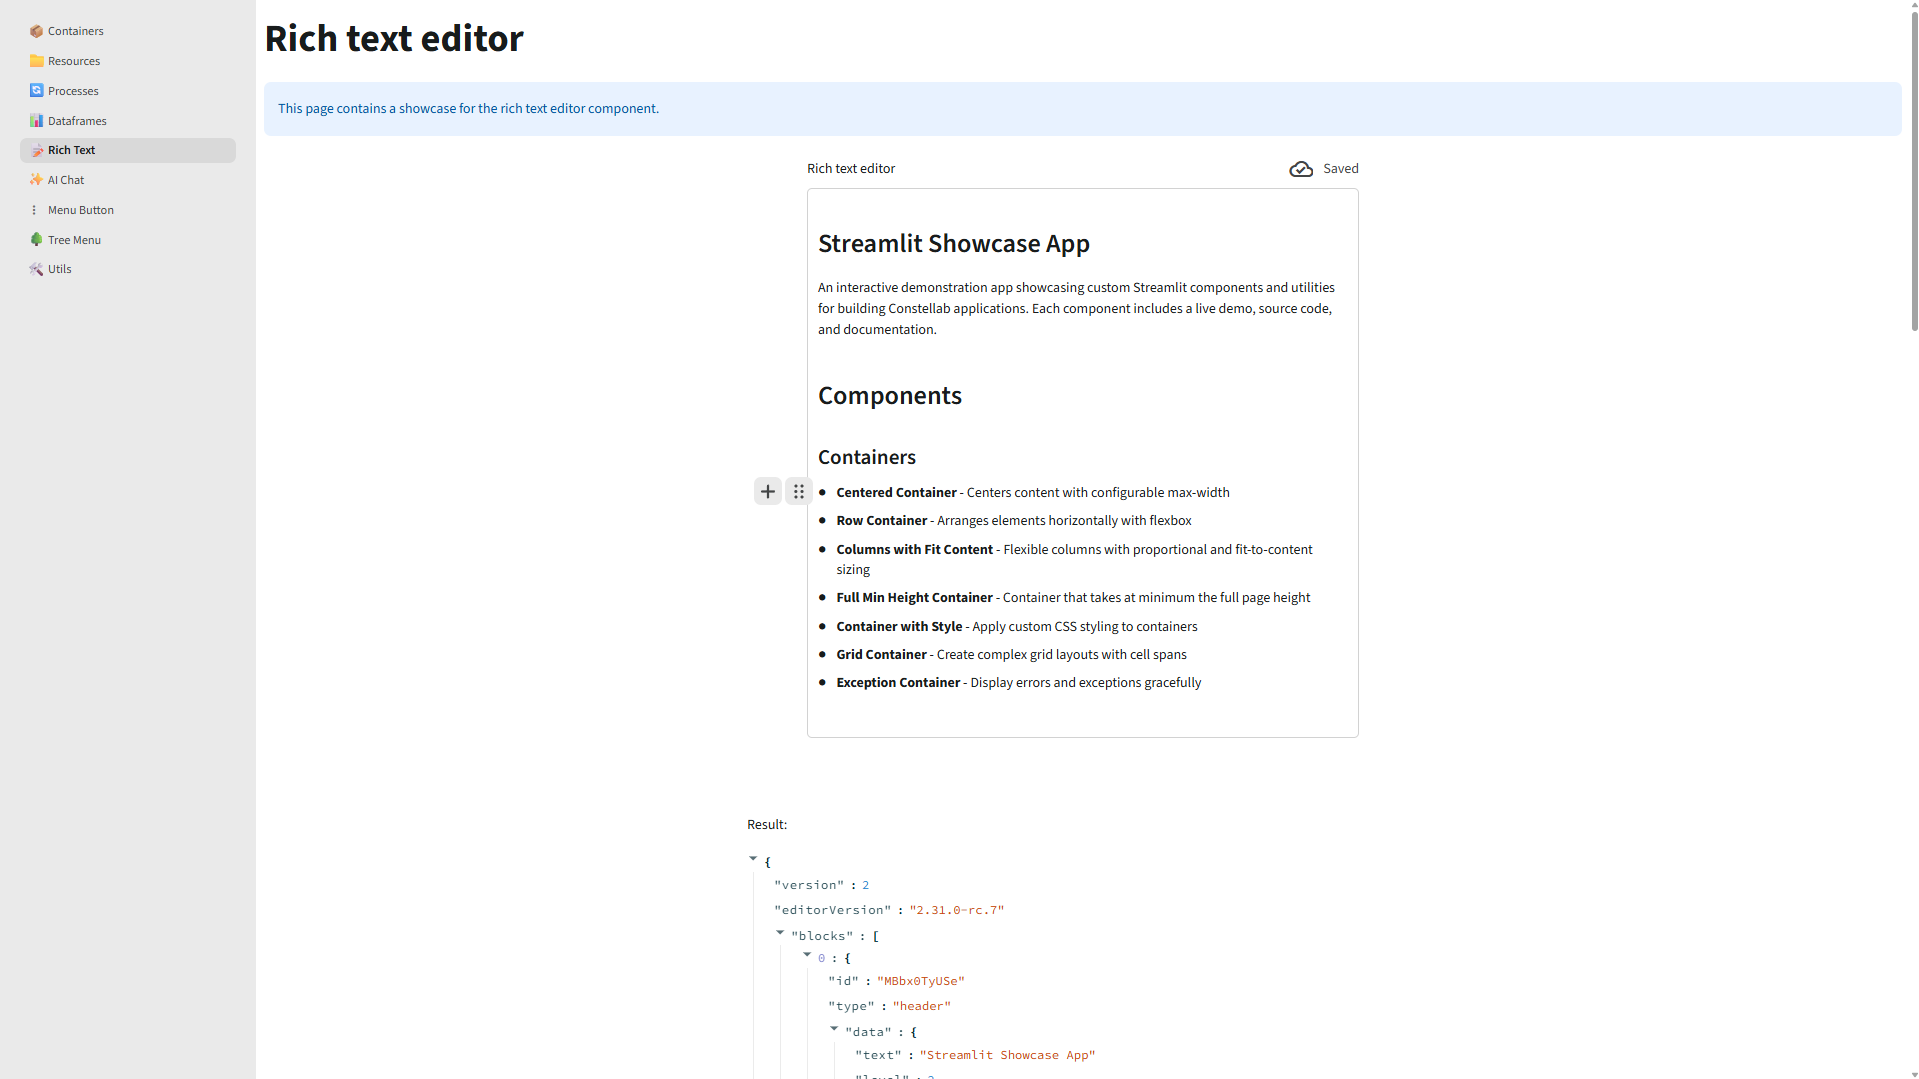The image size is (1919, 1079).
Task: Open the Rich Text page
Action: [72, 150]
